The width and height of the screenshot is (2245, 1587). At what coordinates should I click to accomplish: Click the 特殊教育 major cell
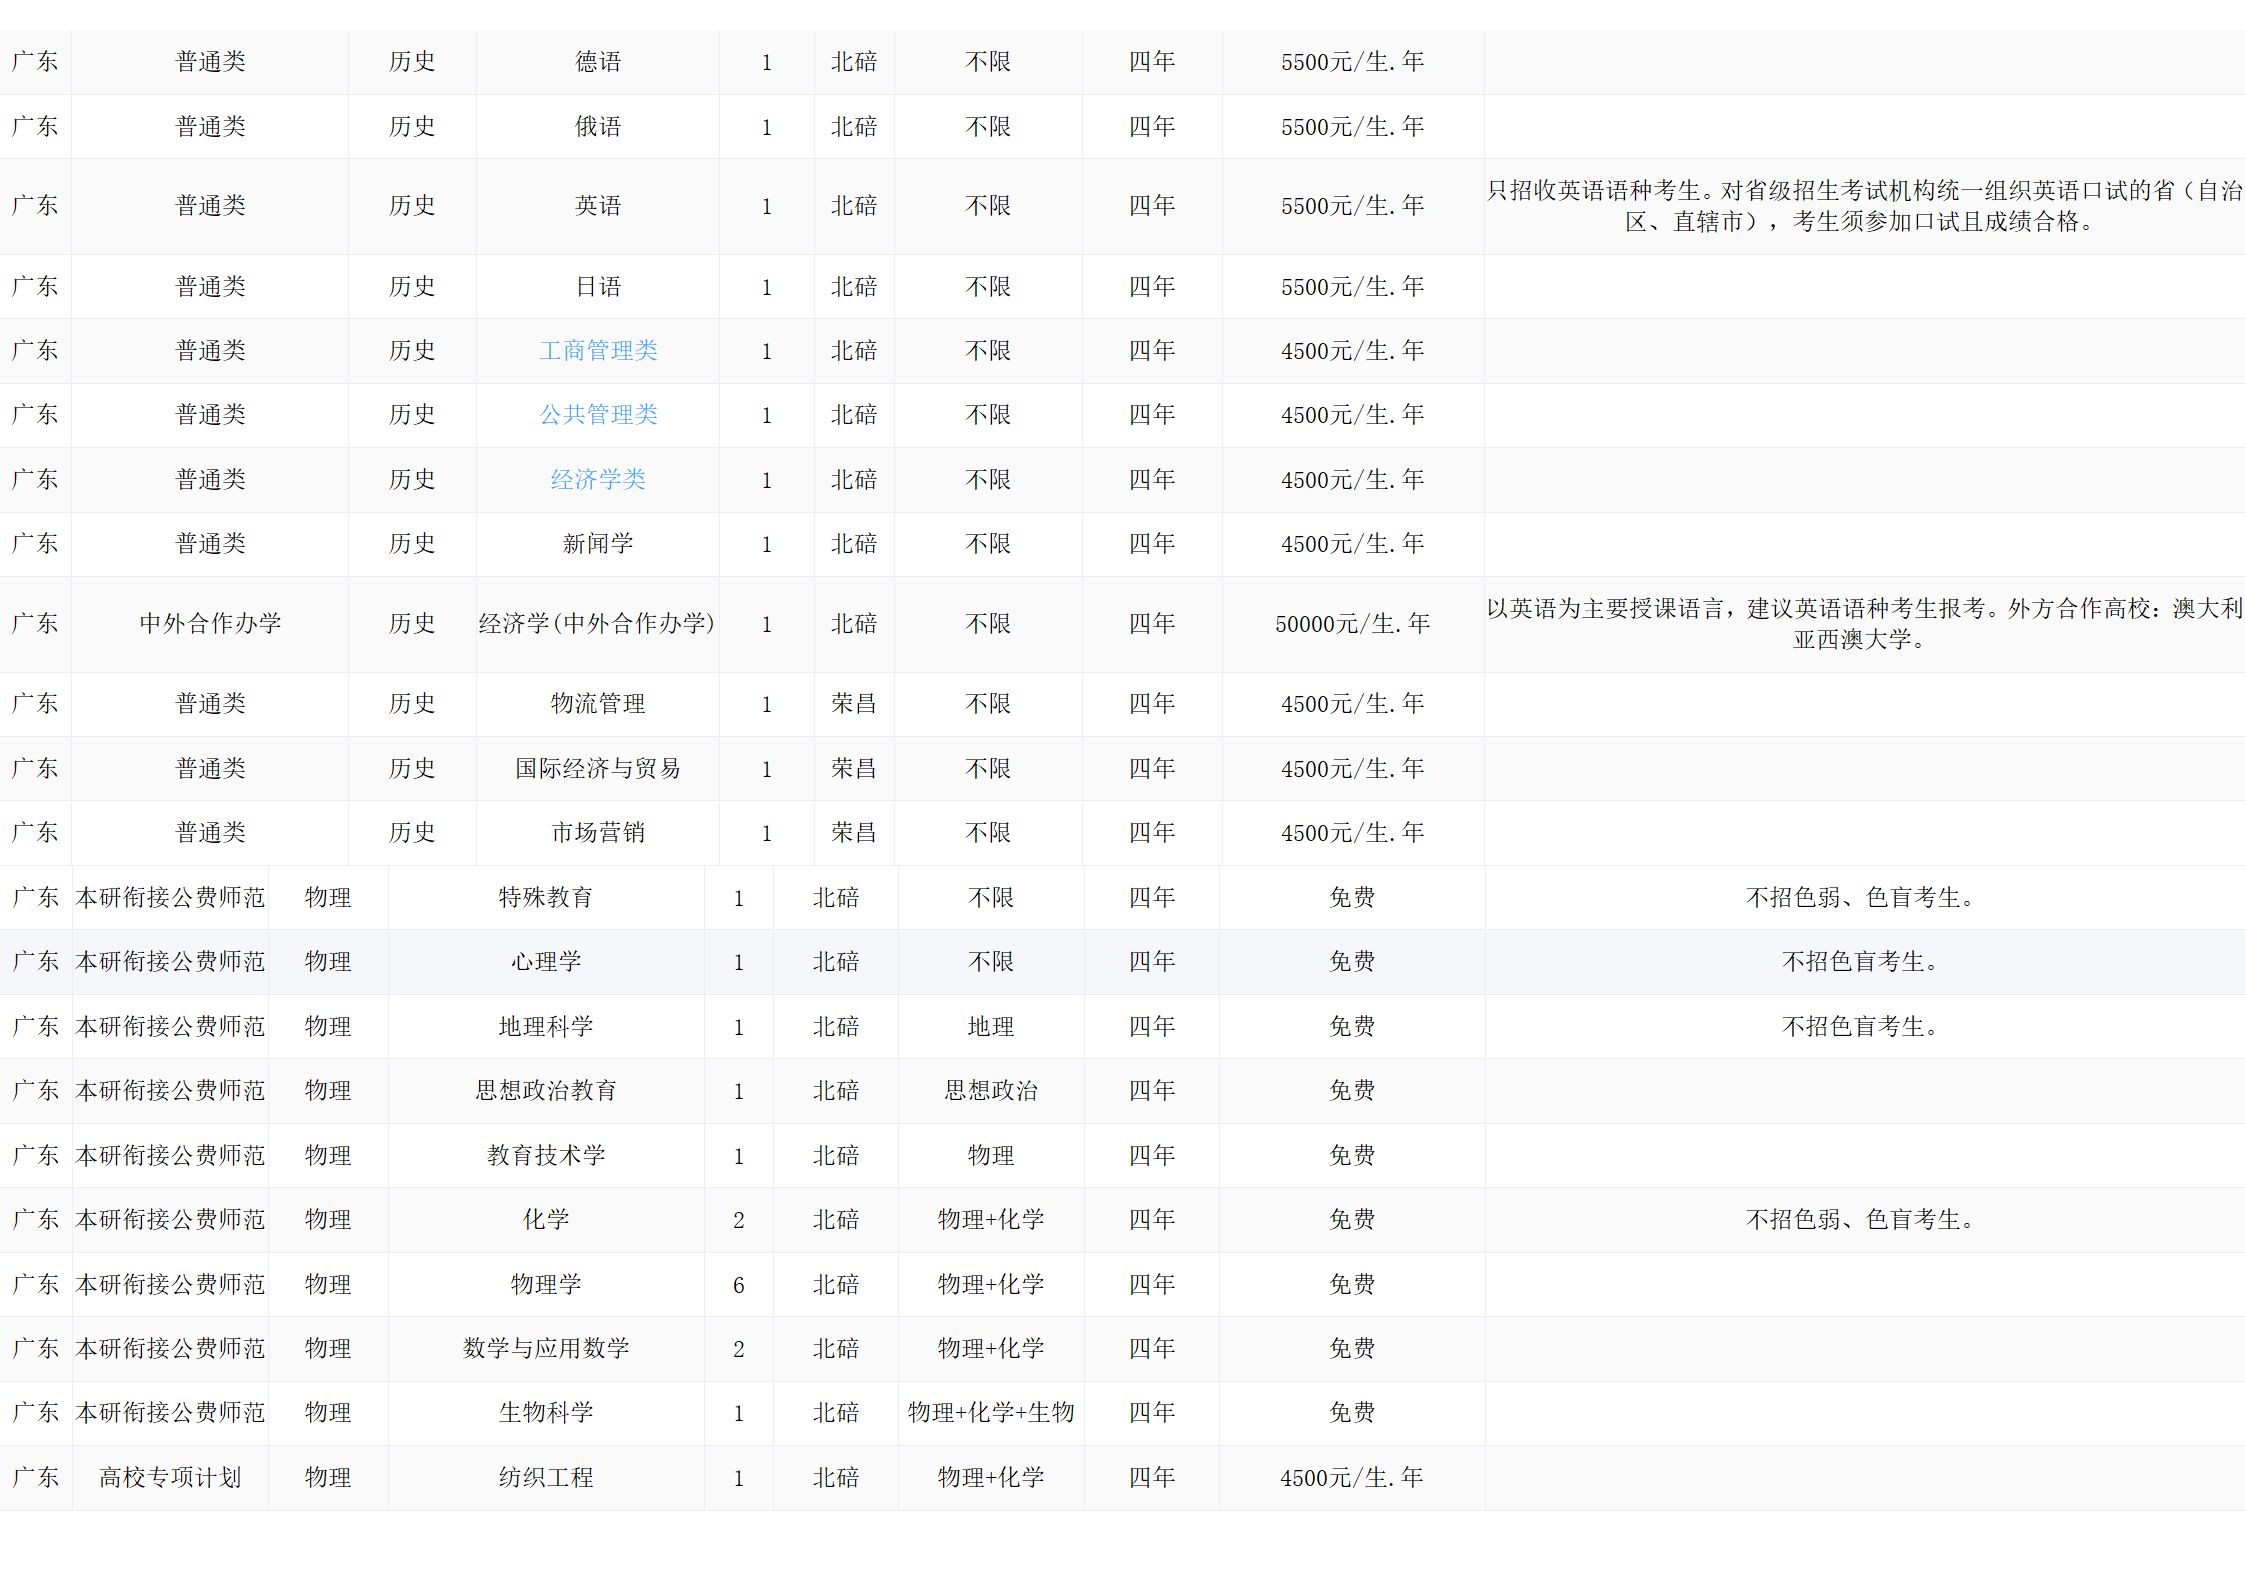[x=546, y=898]
